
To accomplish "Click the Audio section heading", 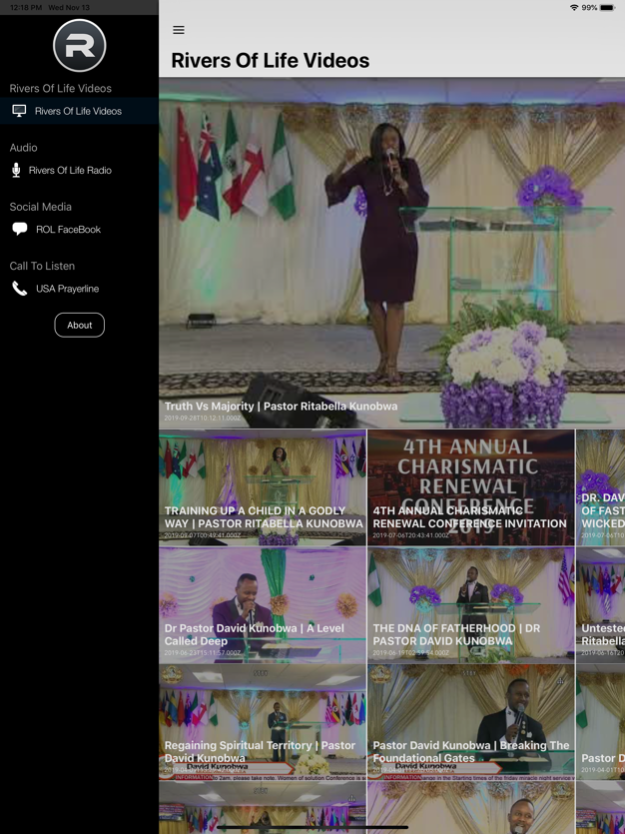I will tap(23, 147).
